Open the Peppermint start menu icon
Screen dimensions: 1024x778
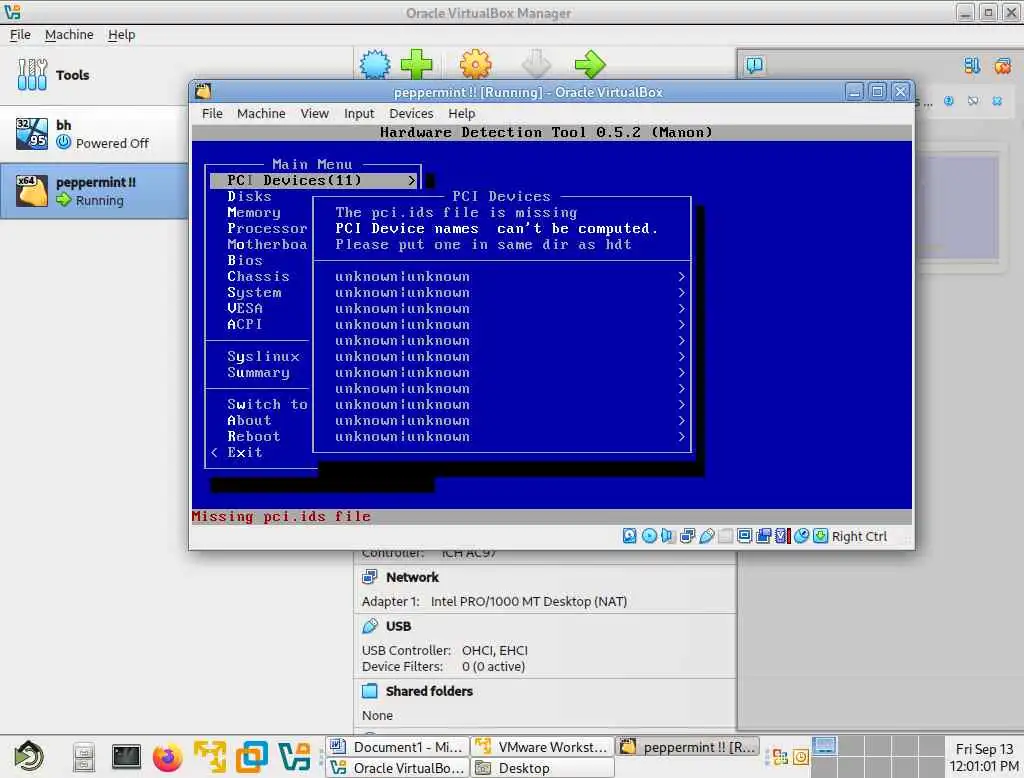(x=29, y=756)
